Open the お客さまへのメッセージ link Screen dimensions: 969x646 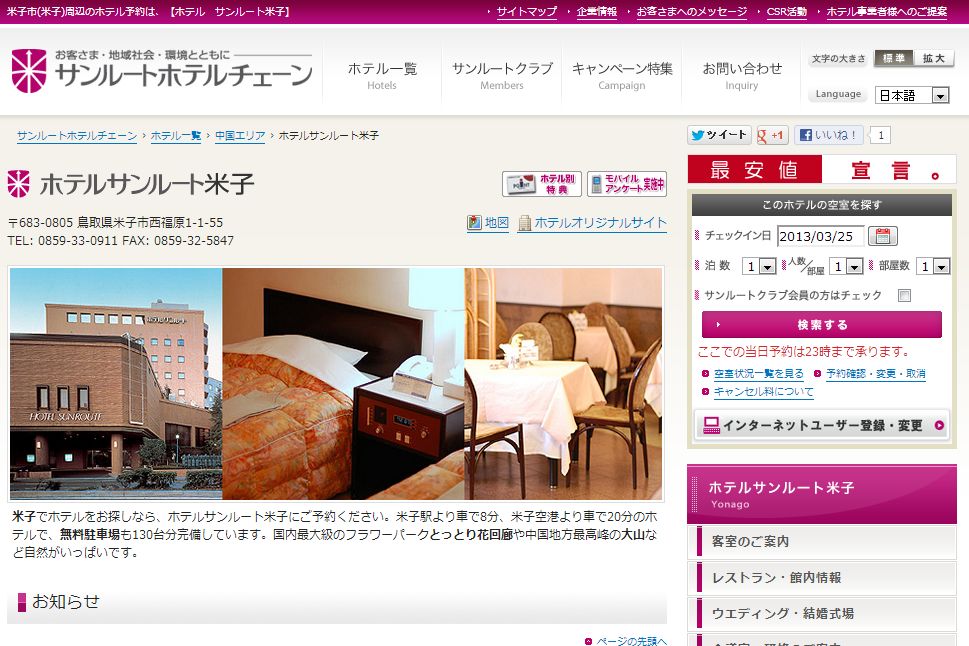tap(692, 12)
